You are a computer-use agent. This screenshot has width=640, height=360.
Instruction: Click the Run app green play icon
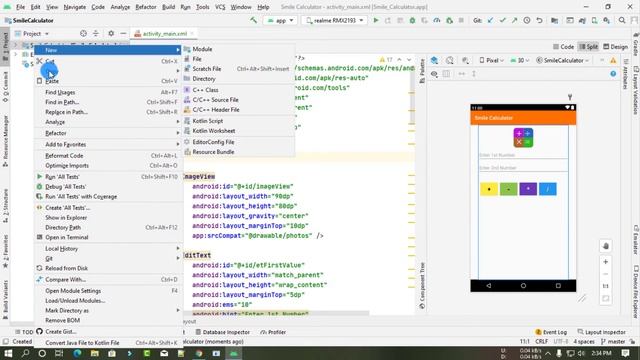pyautogui.click(x=376, y=20)
